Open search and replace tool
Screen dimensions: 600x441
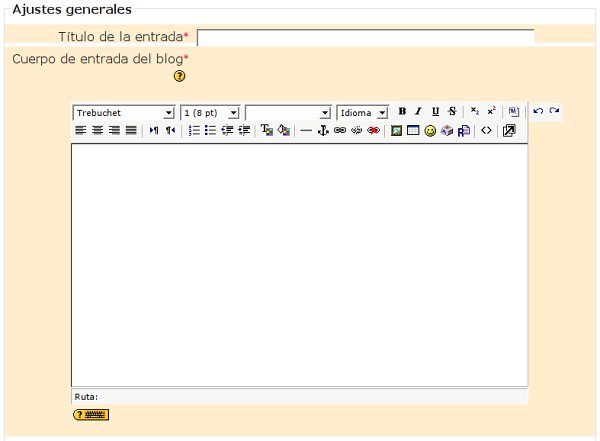tap(464, 131)
